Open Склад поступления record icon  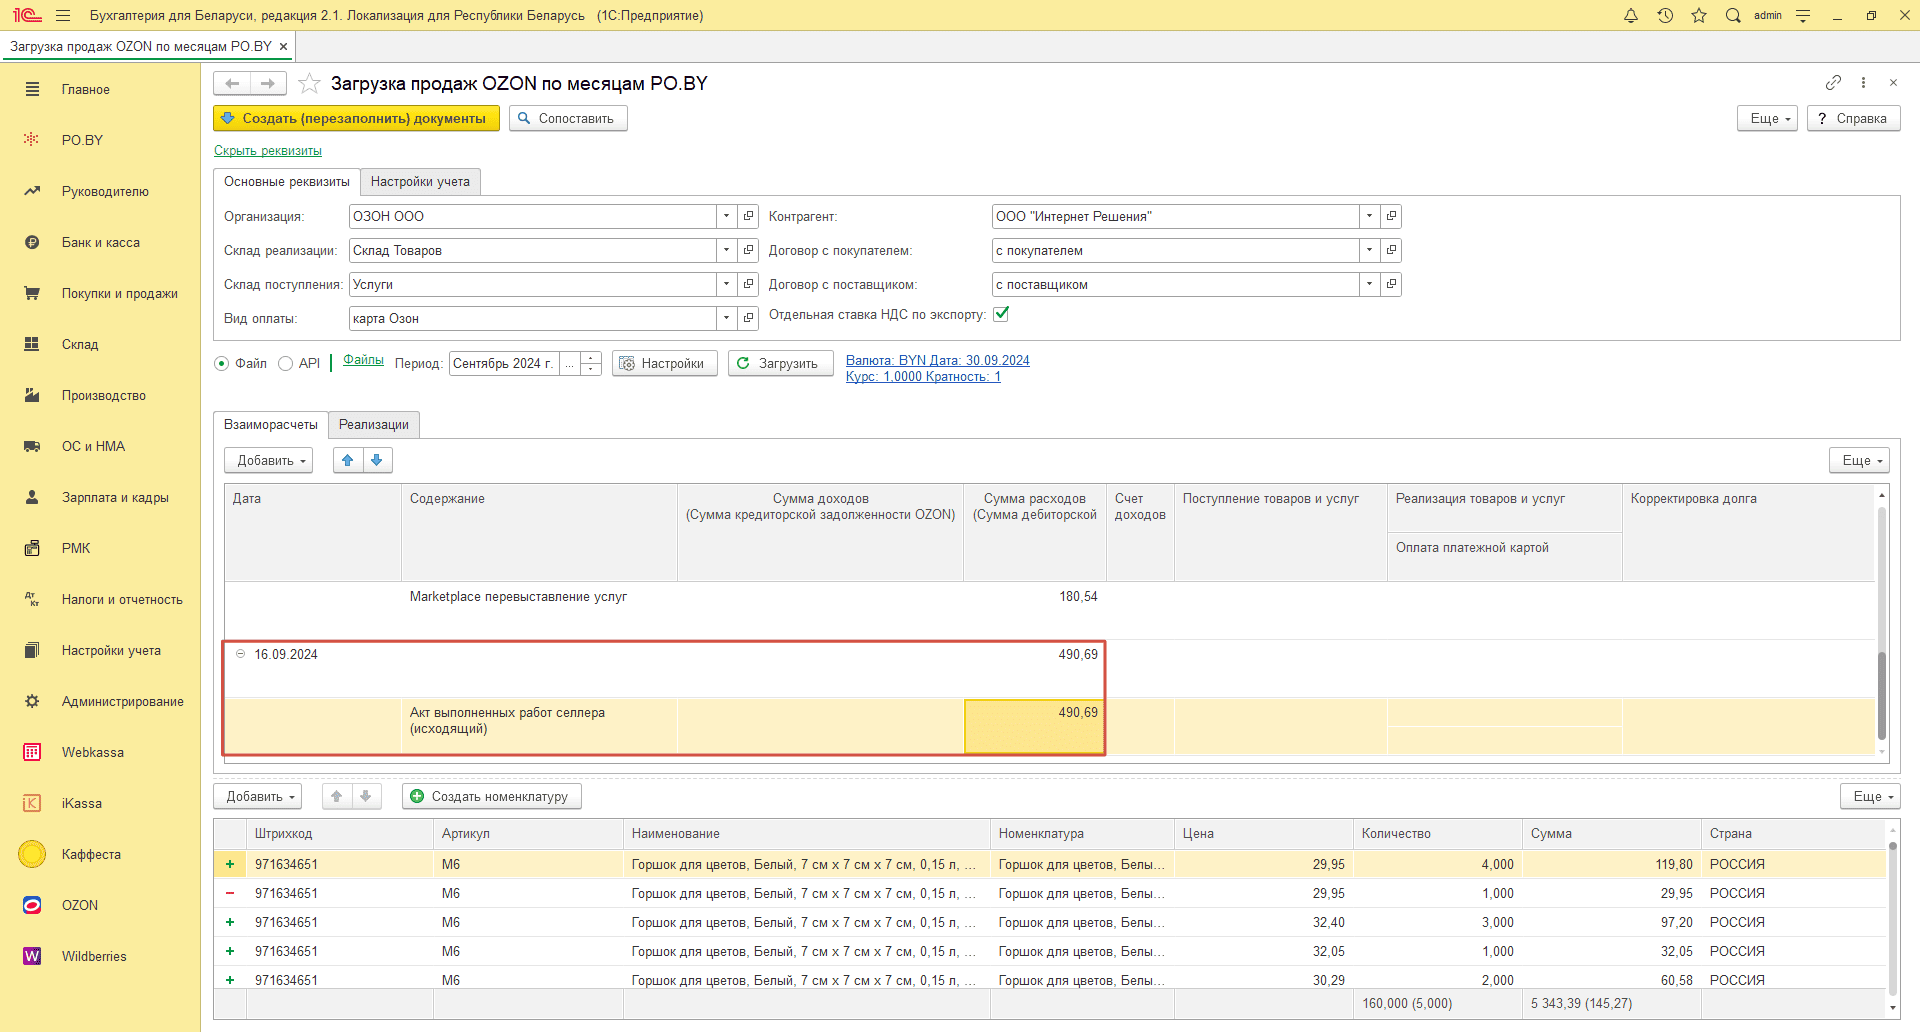[748, 284]
